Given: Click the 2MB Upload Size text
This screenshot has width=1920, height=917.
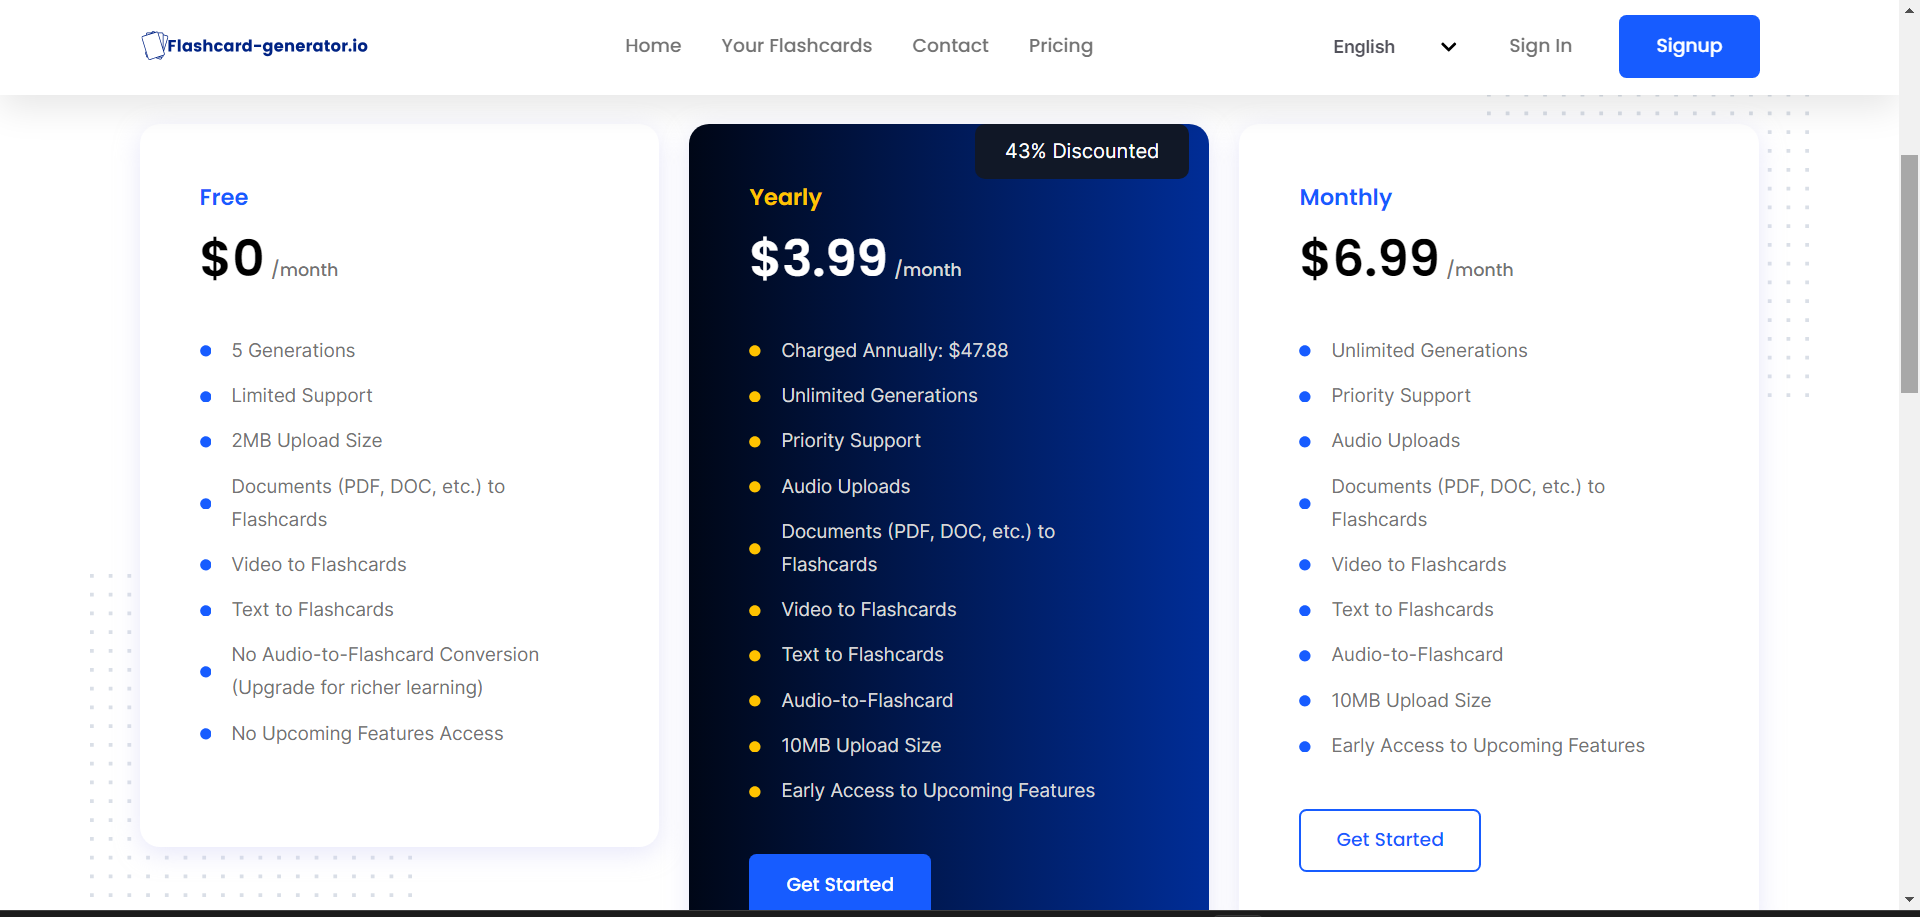Looking at the screenshot, I should 307,441.
